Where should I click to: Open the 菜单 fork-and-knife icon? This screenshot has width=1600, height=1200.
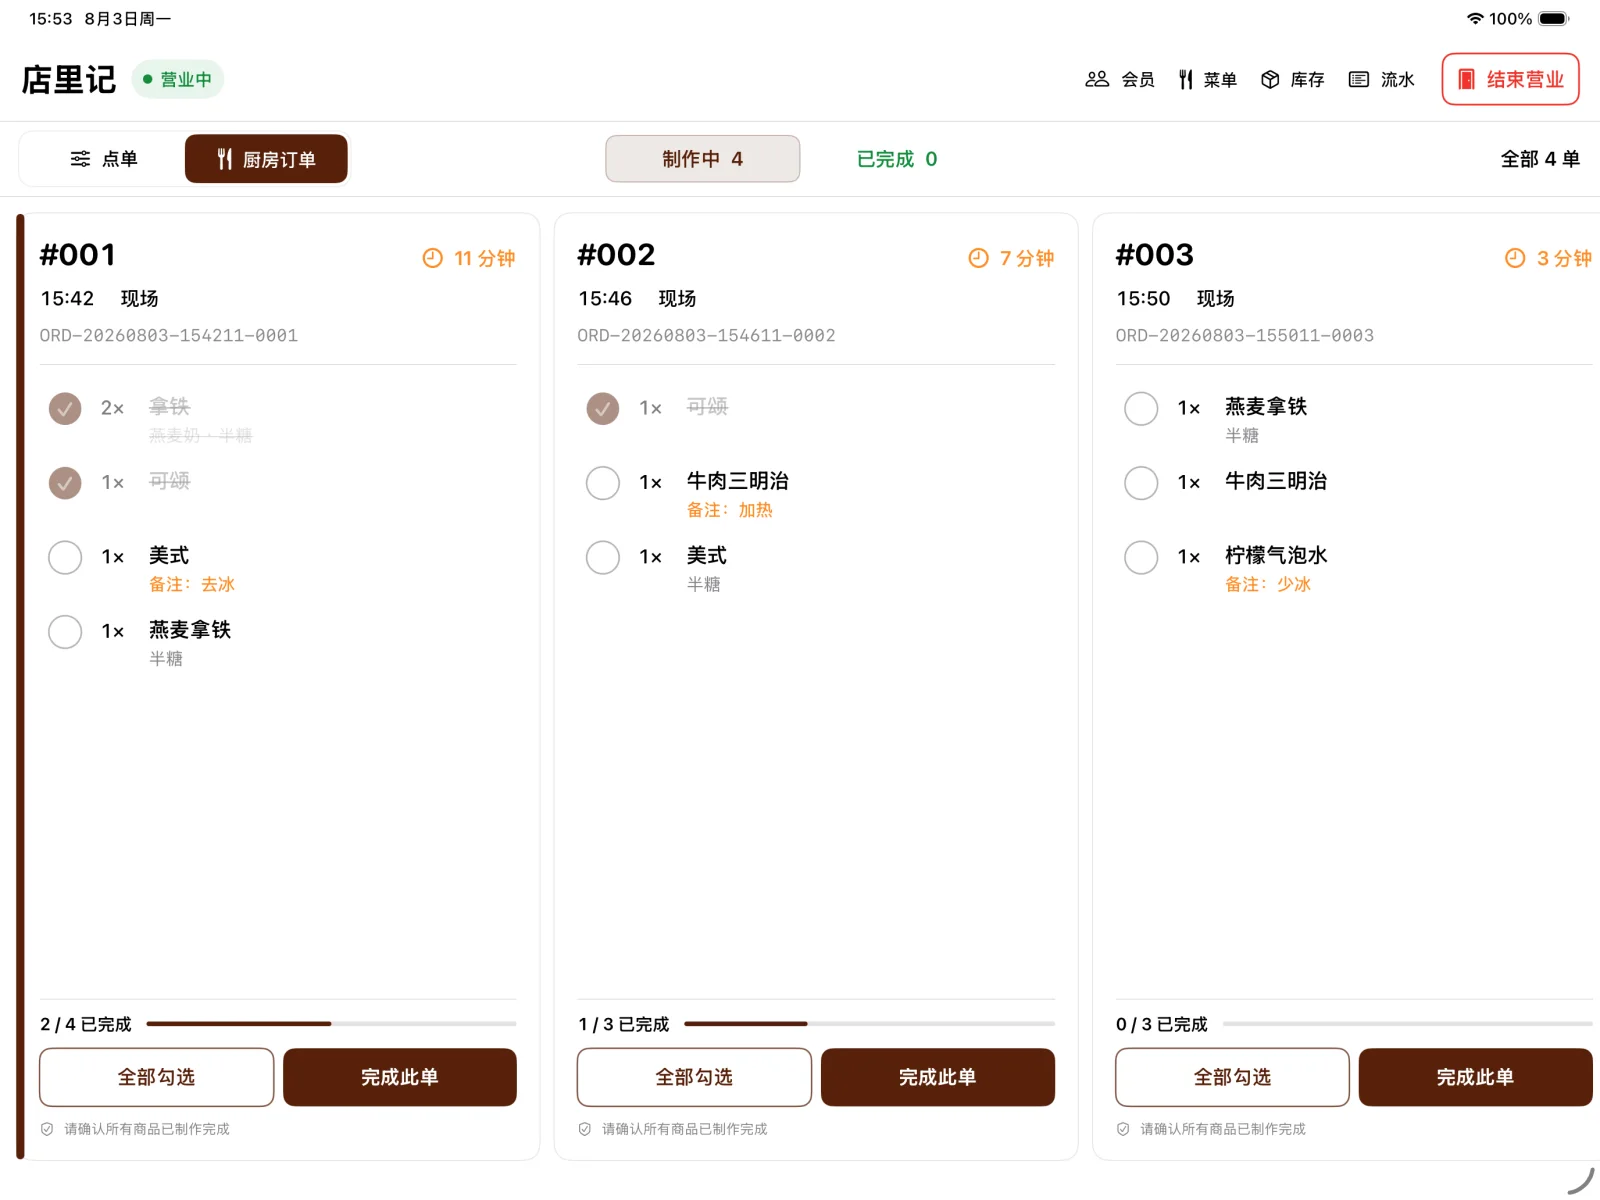[1185, 79]
